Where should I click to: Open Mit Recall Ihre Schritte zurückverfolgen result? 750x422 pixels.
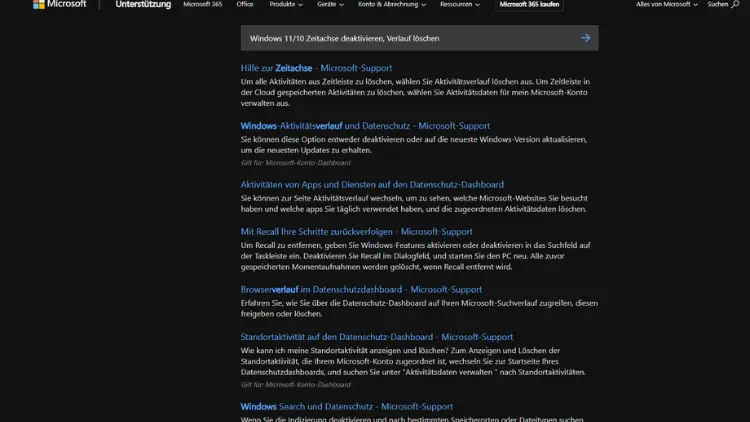pos(356,232)
